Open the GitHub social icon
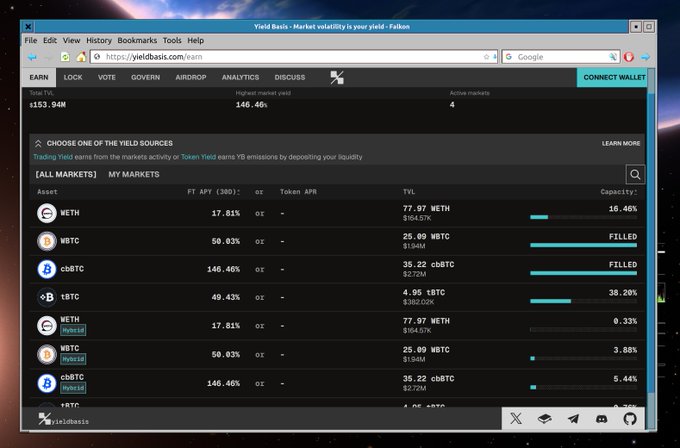680x448 pixels. coord(630,419)
